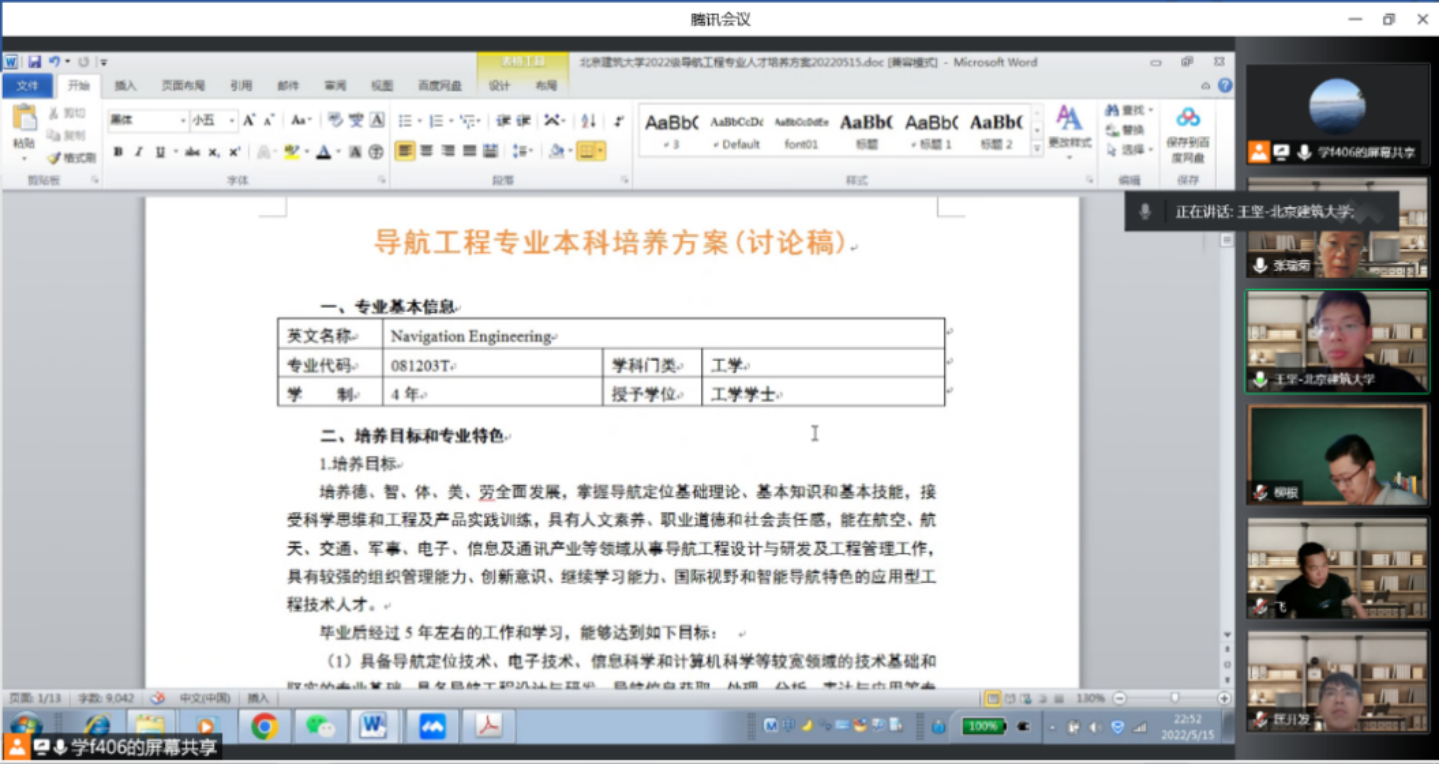Open the Word Help question mark icon
This screenshot has width=1440, height=765.
1225,86
